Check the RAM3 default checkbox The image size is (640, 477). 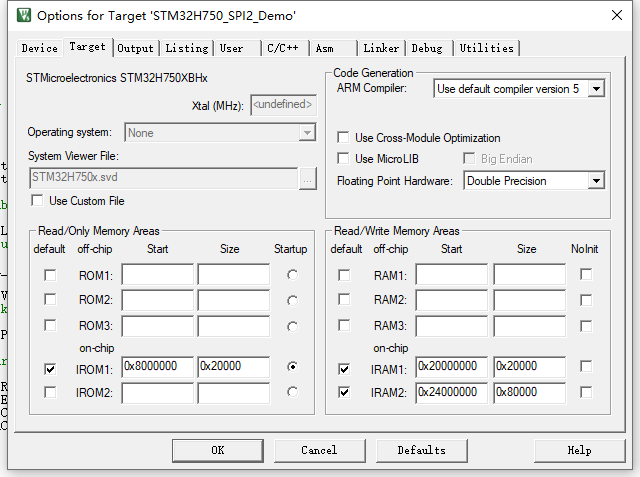click(344, 325)
